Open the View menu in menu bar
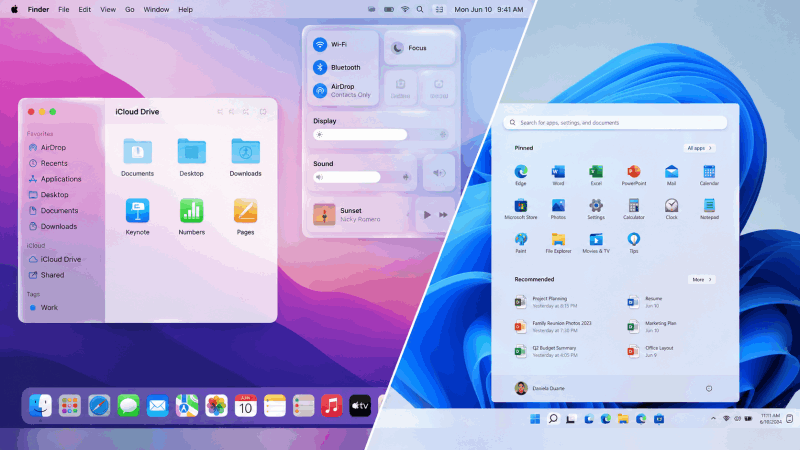Screen dimensions: 800x451 (x=108, y=9)
